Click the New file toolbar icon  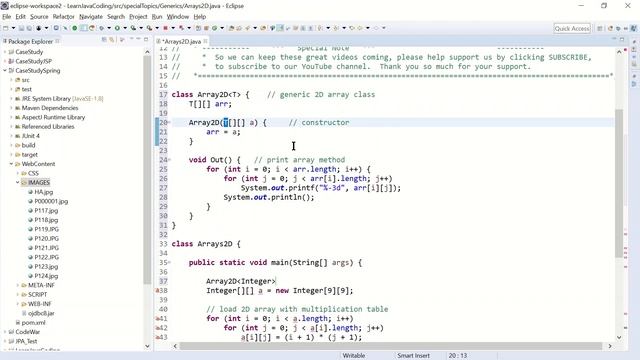(6, 28)
